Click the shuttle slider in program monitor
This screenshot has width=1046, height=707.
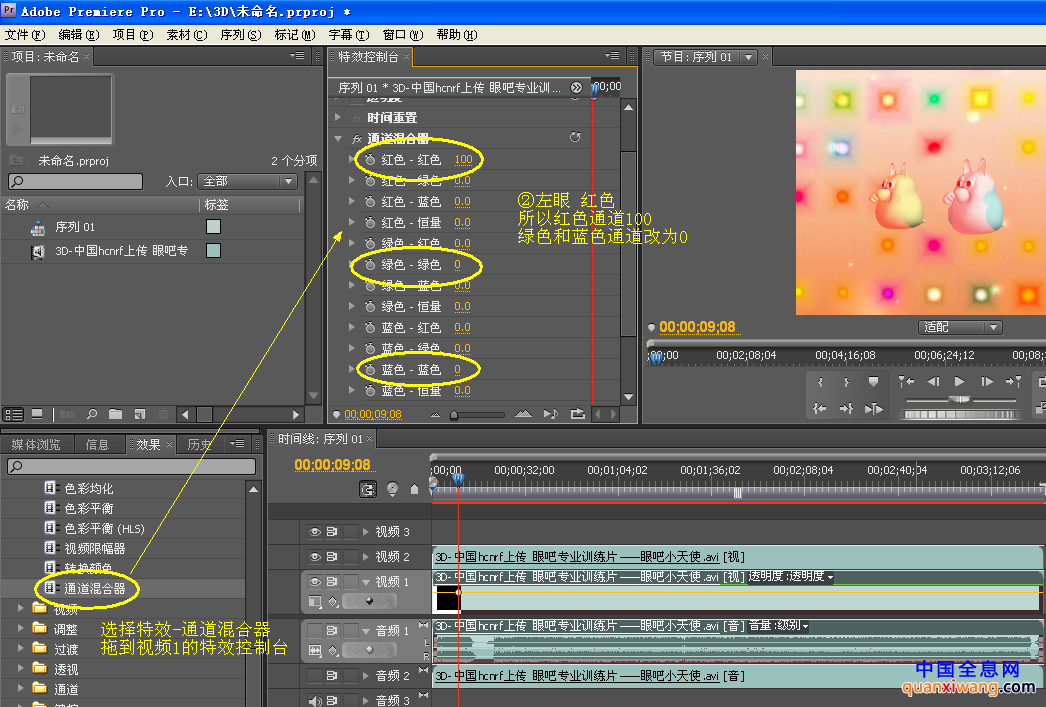pos(960,400)
